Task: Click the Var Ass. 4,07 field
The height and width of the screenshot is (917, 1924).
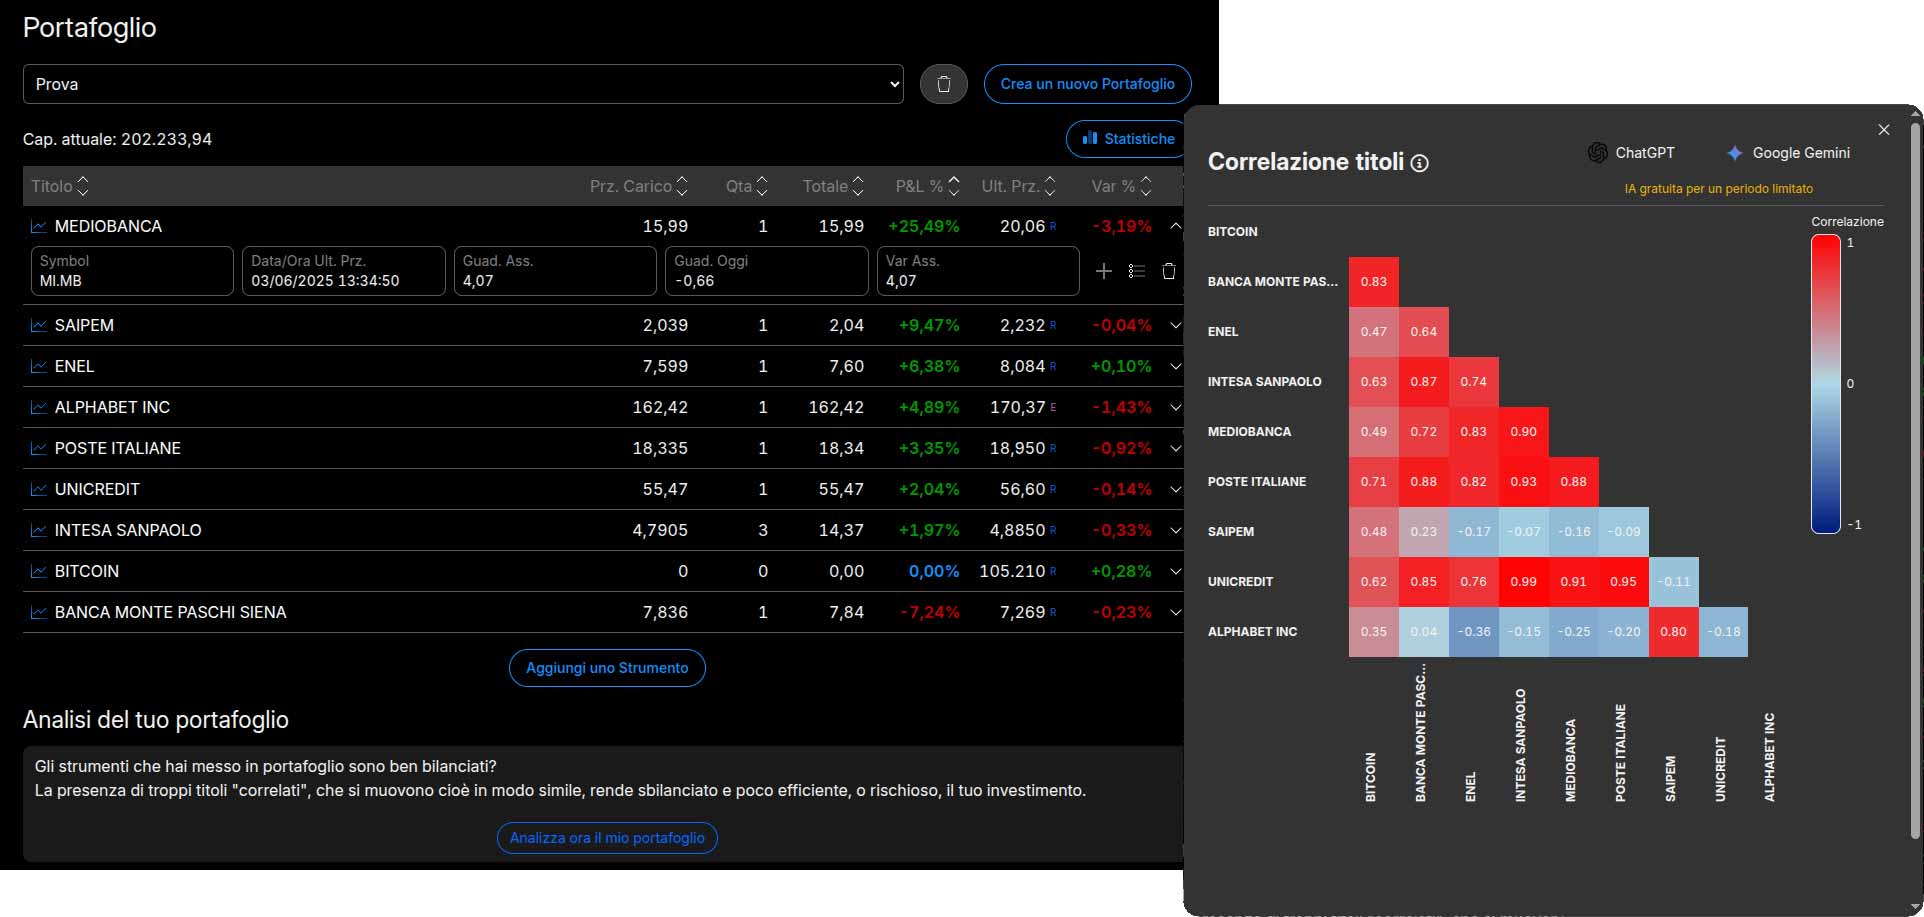Action: point(978,271)
